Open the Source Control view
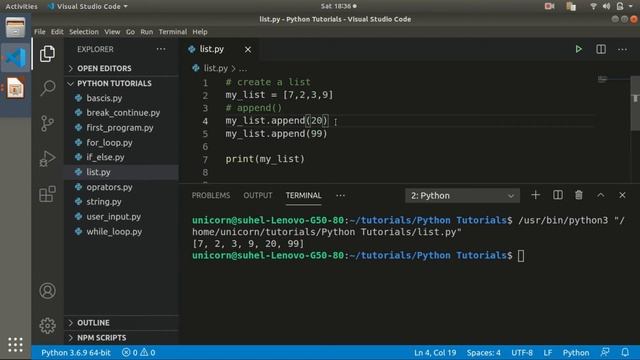The height and width of the screenshot is (360, 640). tap(47, 123)
